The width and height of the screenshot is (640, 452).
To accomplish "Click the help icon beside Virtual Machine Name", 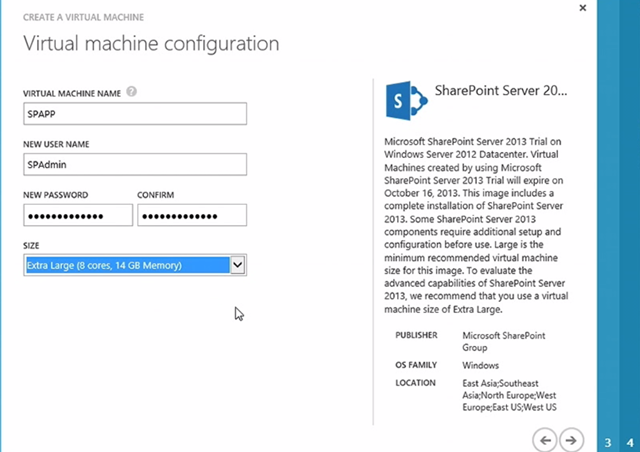I will (x=131, y=92).
